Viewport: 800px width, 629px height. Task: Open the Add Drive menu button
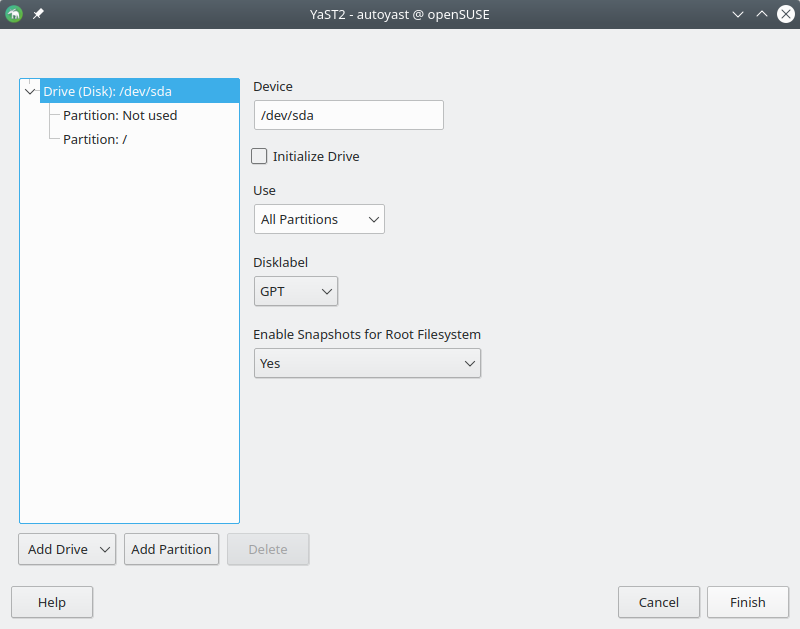coord(67,549)
